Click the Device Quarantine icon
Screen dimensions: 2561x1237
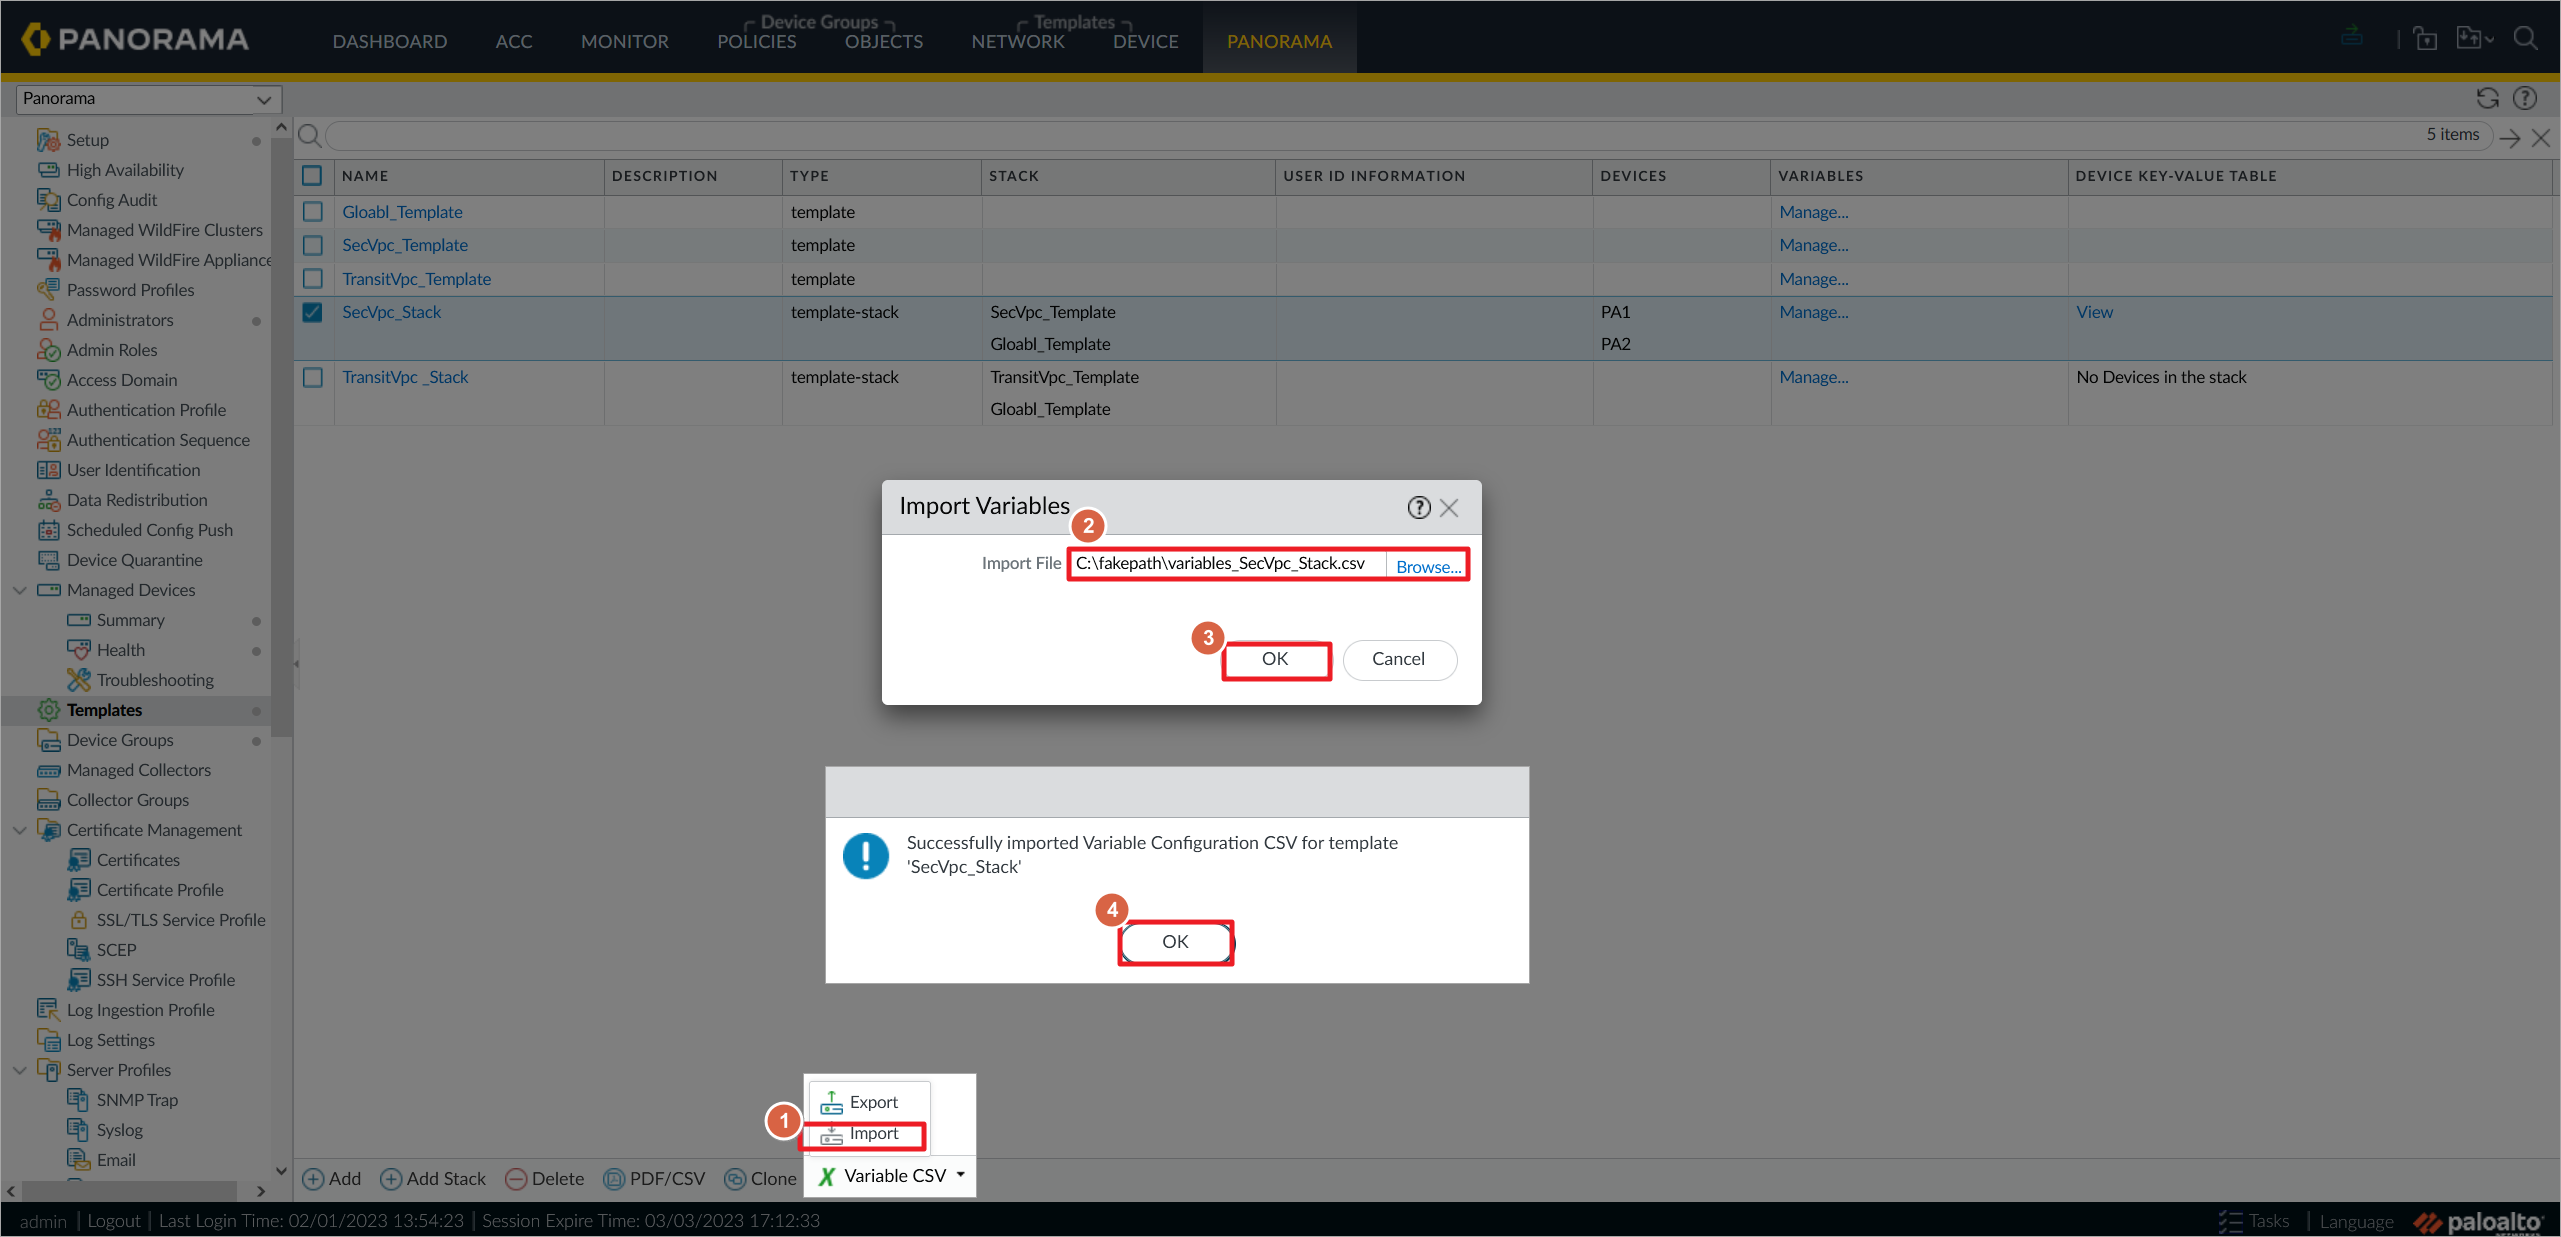point(48,560)
